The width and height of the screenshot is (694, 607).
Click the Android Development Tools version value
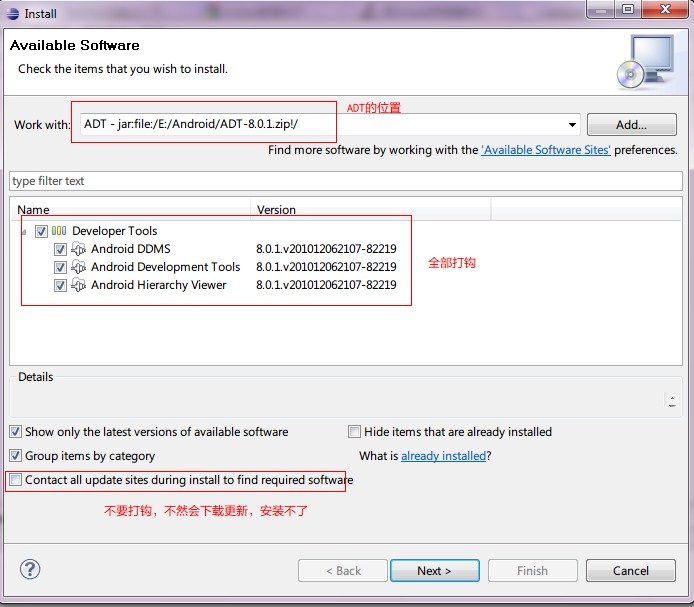326,267
